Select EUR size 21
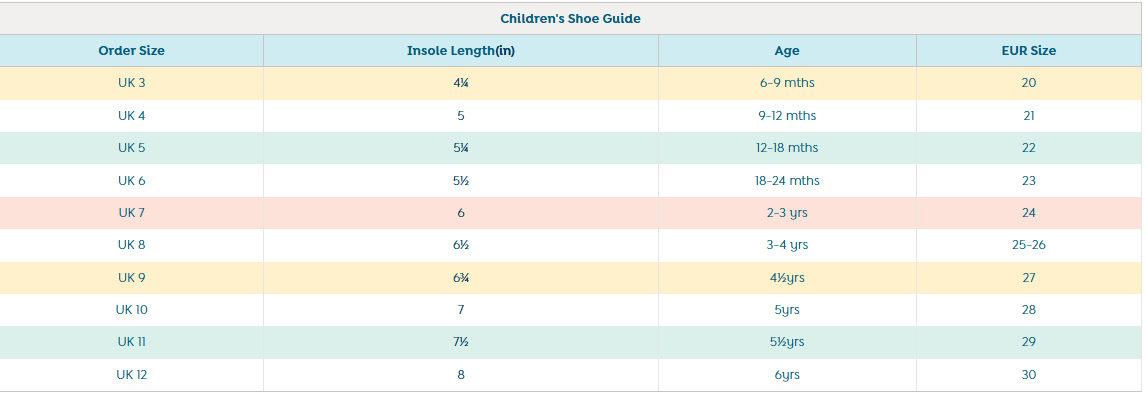Image resolution: width=1146 pixels, height=398 pixels. (x=1028, y=115)
